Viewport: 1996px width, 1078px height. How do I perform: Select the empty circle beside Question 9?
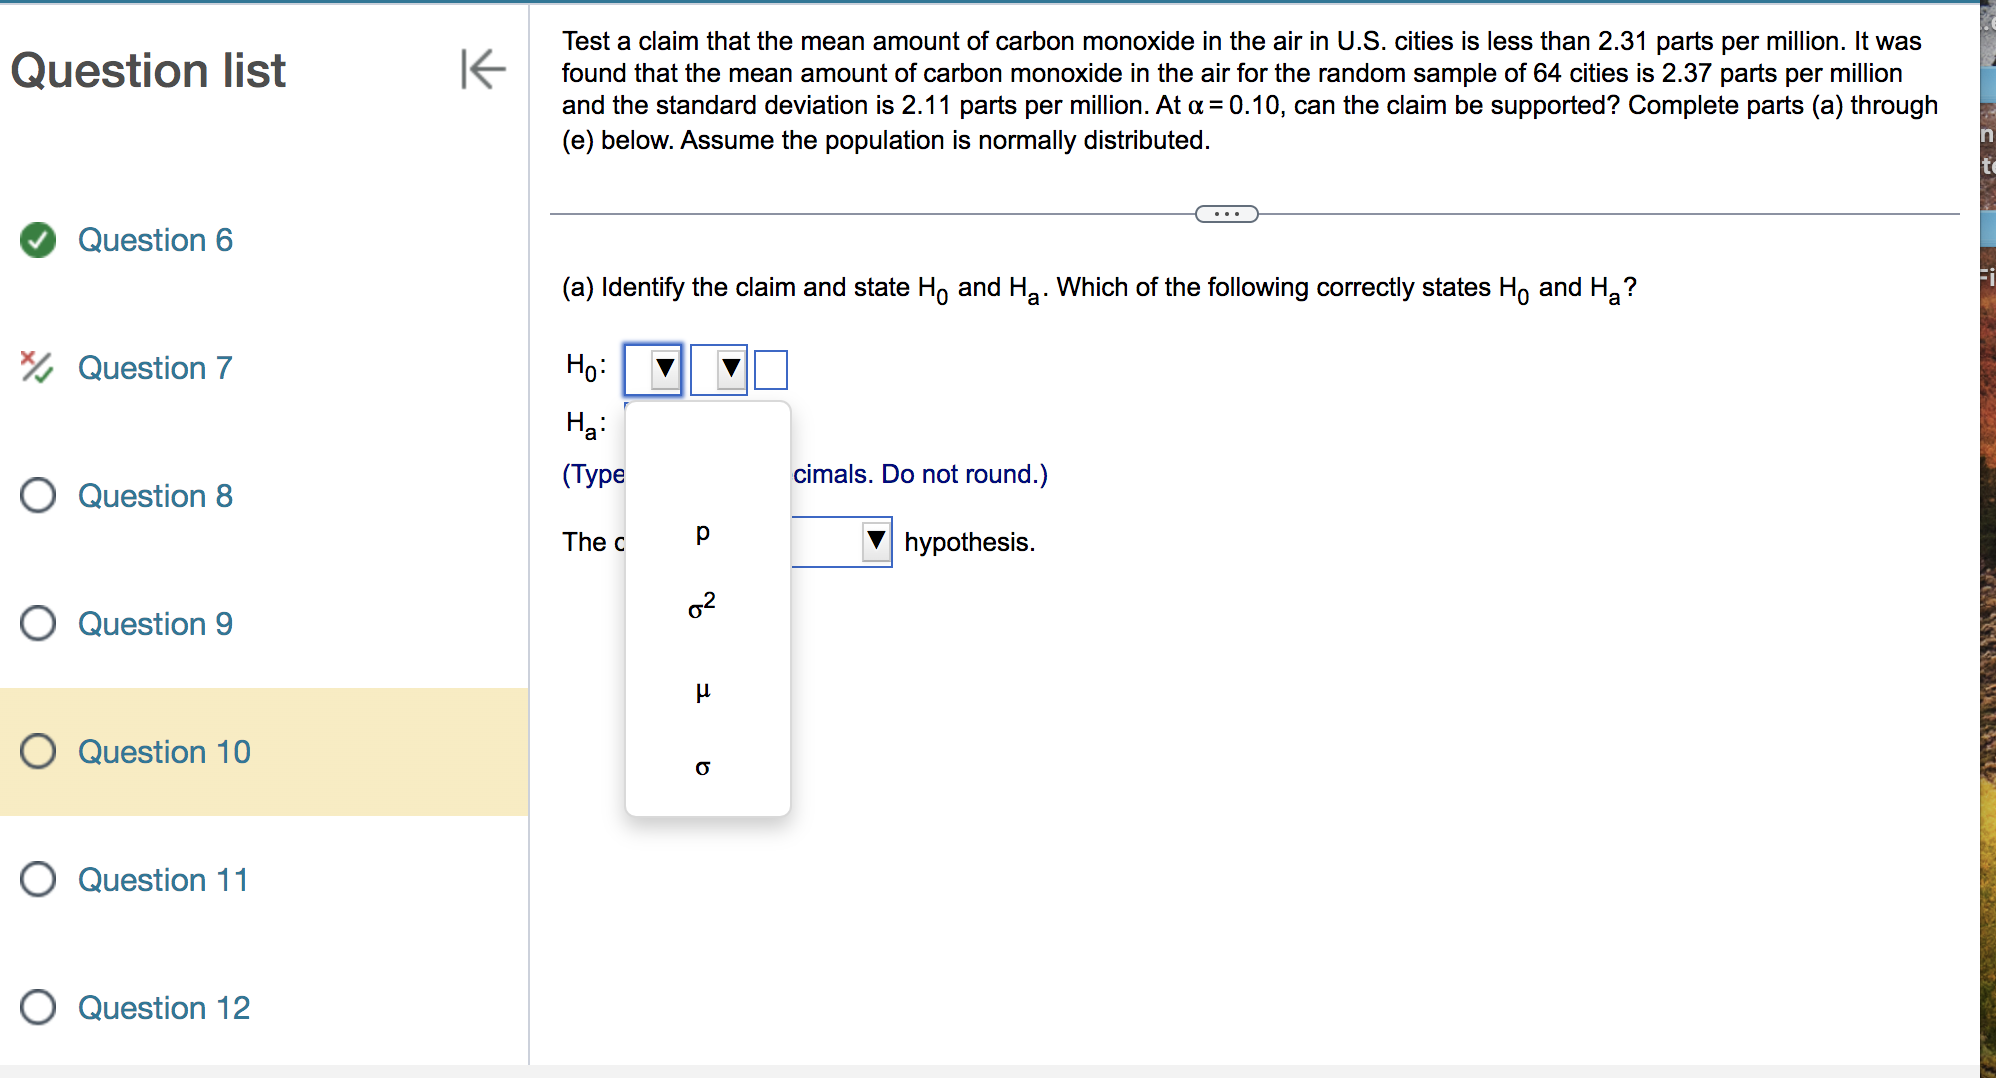tap(37, 623)
